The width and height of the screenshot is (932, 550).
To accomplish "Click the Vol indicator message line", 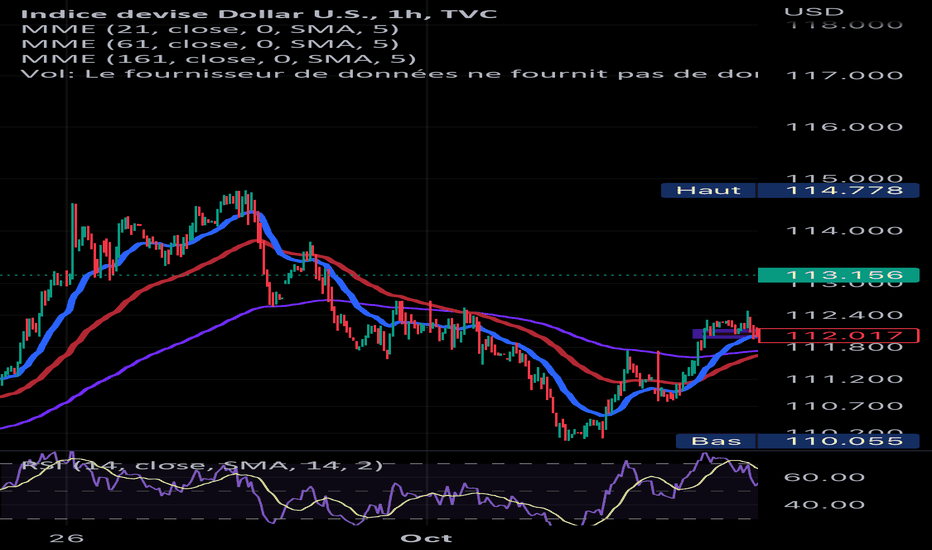I will [389, 74].
